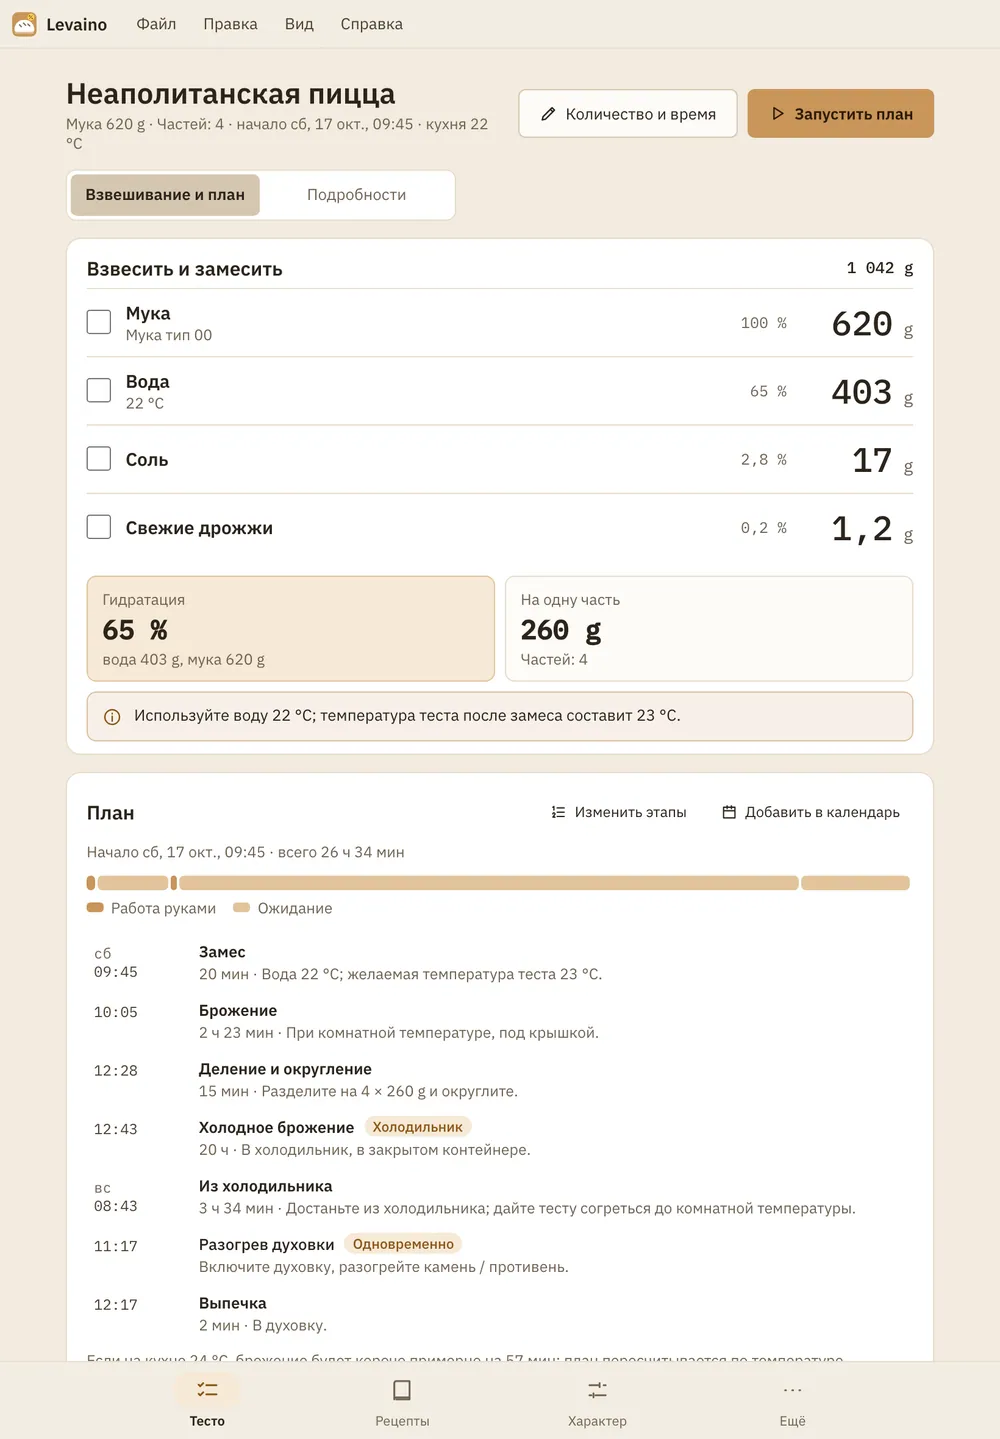Tick the Соль checkbox
Viewport: 1000px width, 1439px height.
(99, 458)
